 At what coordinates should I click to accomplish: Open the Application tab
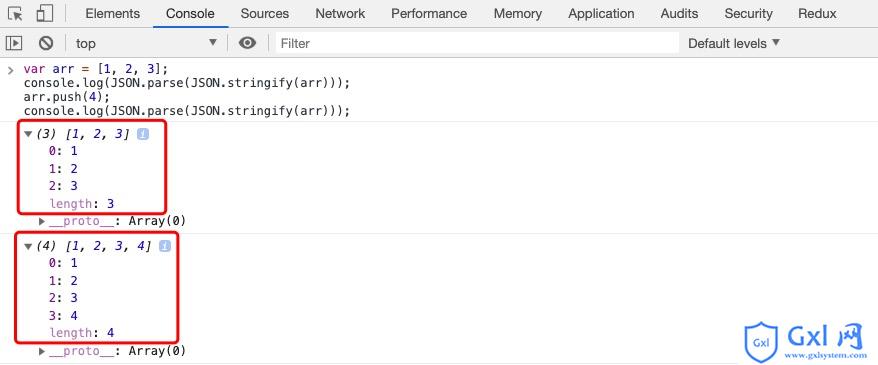(601, 13)
